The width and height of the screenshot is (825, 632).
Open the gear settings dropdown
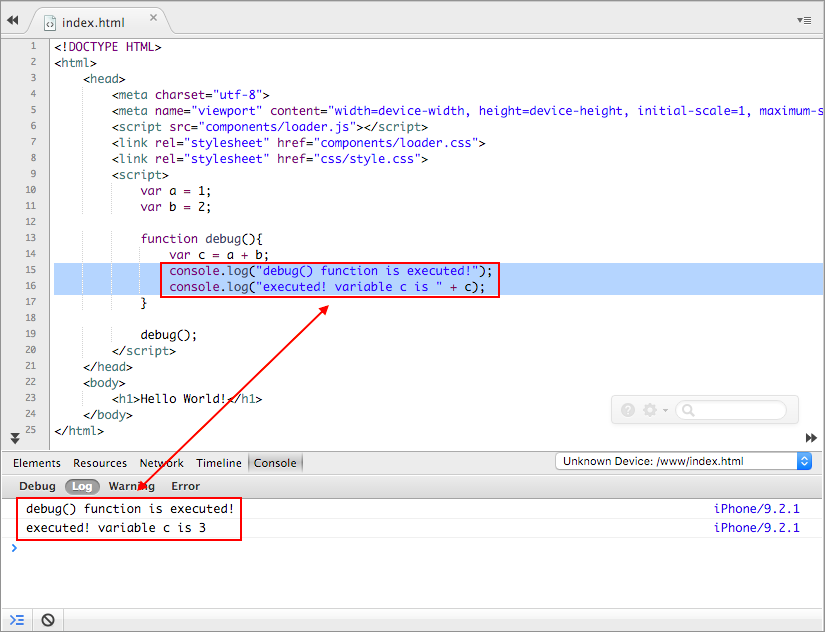(x=655, y=410)
